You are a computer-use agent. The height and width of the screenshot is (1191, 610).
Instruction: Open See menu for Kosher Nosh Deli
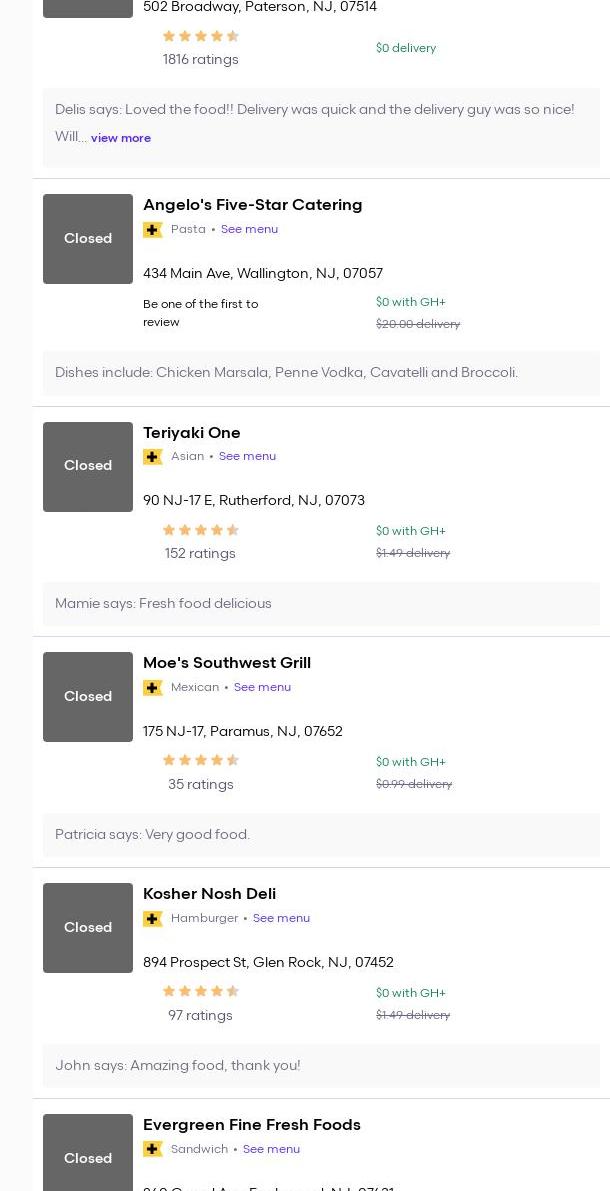point(281,918)
